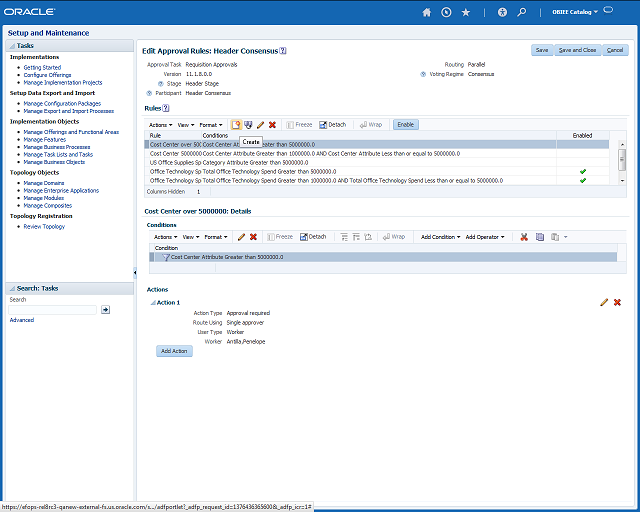Click the Cancel button
The height and width of the screenshot is (512, 640).
pyautogui.click(x=615, y=50)
